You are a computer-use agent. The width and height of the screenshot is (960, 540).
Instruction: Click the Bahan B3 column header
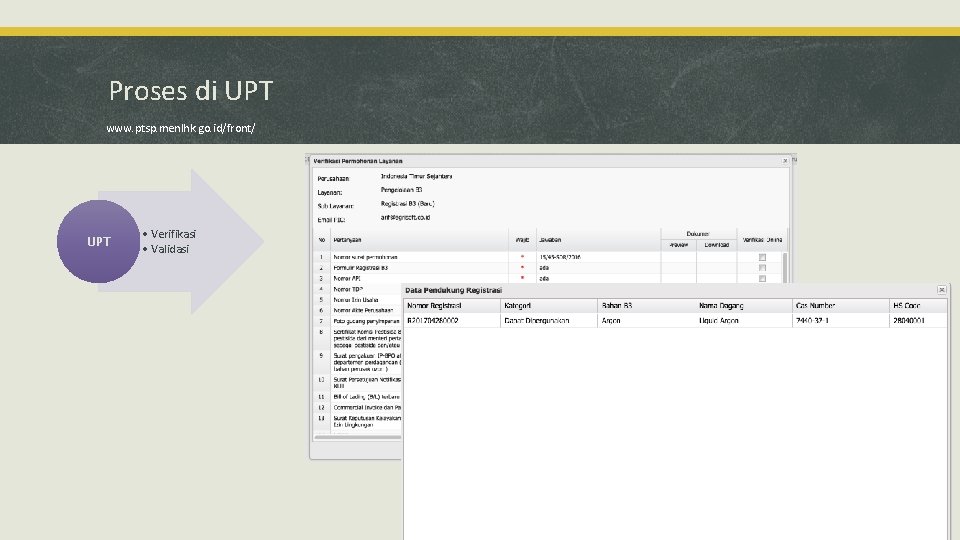tap(647, 306)
